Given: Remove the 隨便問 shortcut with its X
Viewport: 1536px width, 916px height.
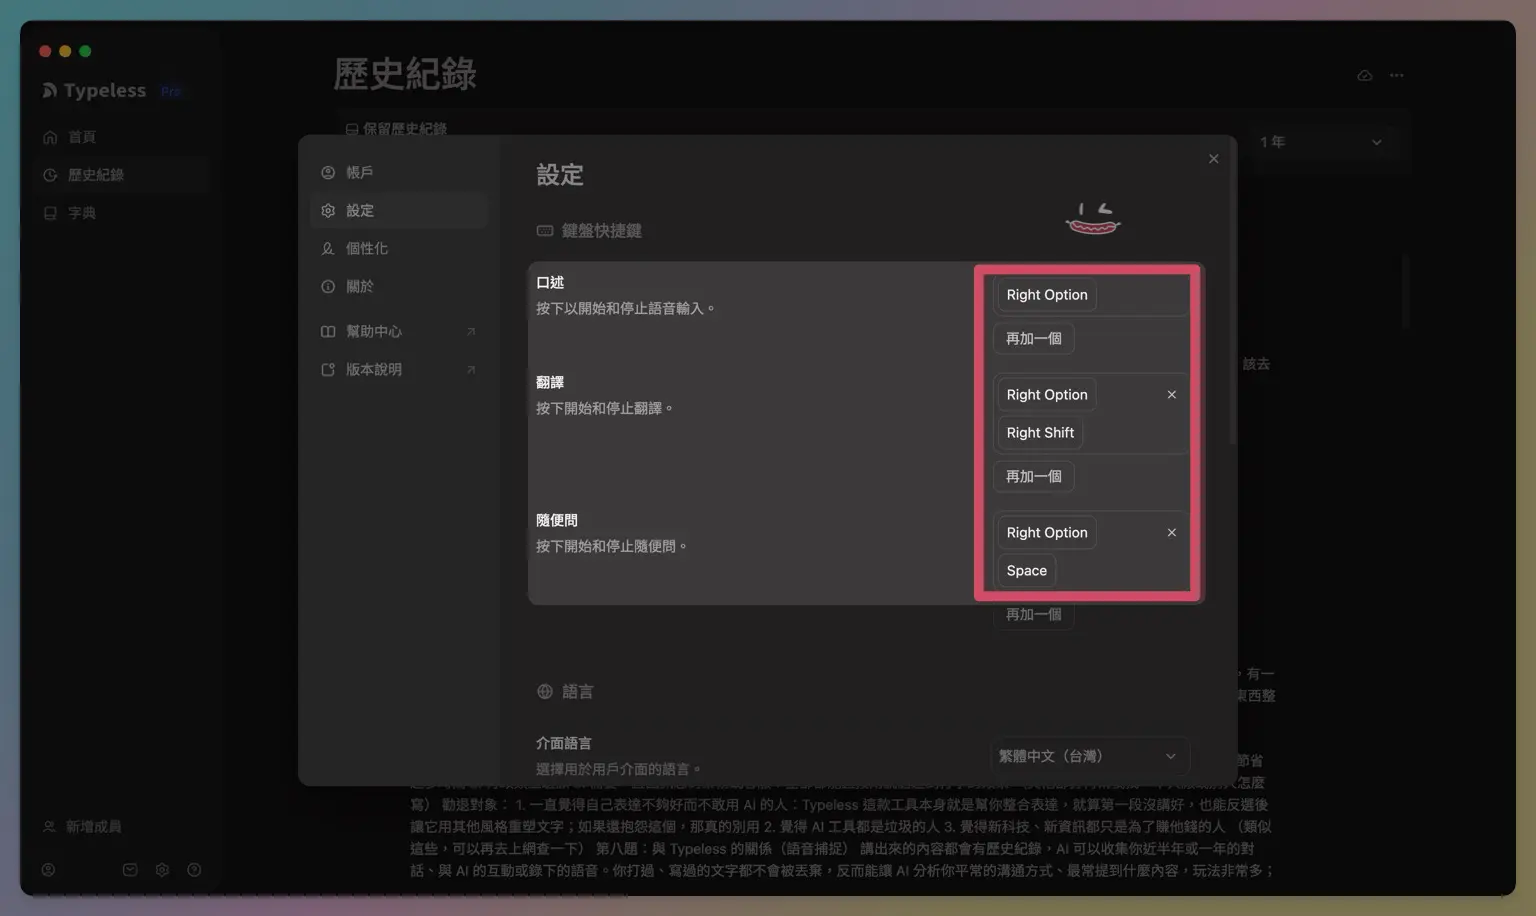Looking at the screenshot, I should [1172, 533].
